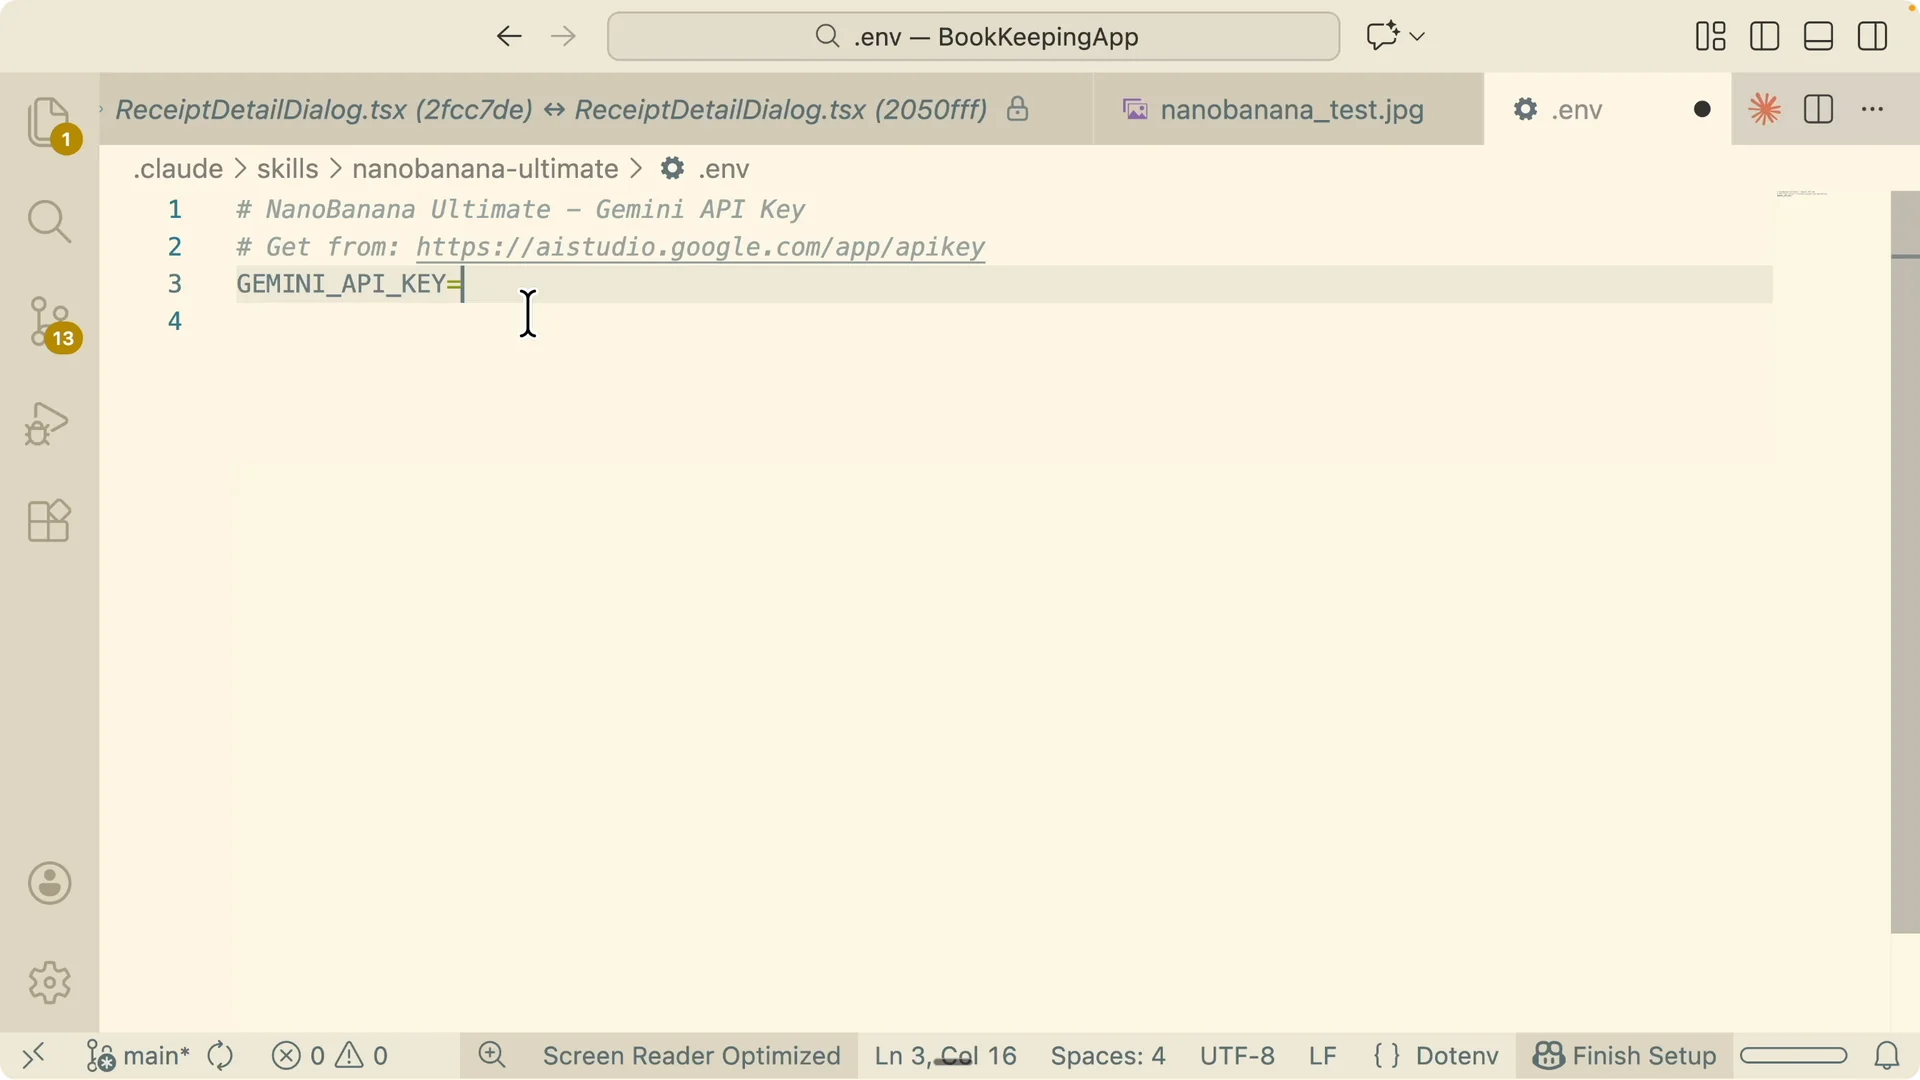Open the Extensions view
1920x1080 pixels.
(49, 521)
